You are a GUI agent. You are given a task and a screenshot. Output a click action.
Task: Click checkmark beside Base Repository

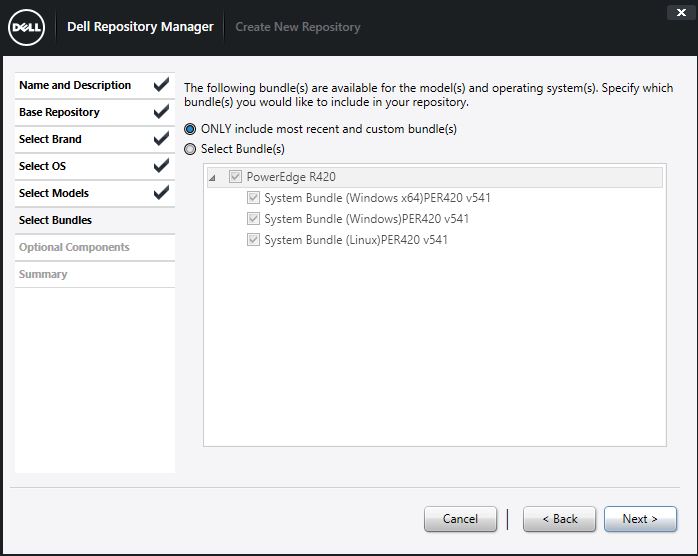[x=161, y=111]
